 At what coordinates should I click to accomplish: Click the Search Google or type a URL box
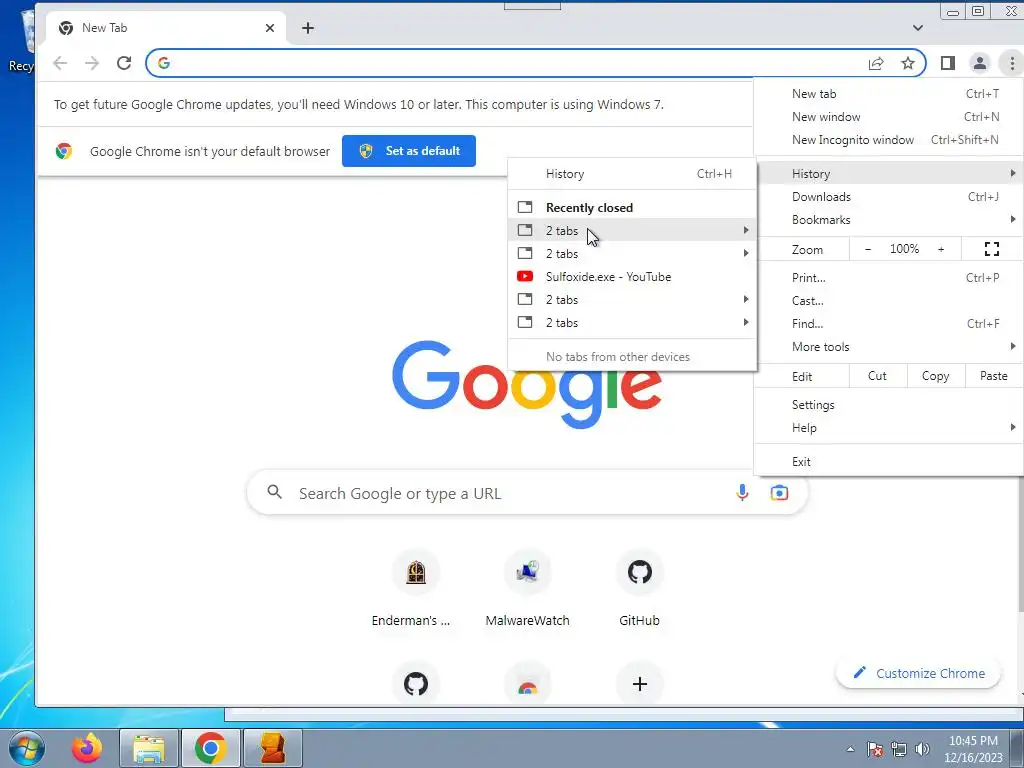click(527, 492)
